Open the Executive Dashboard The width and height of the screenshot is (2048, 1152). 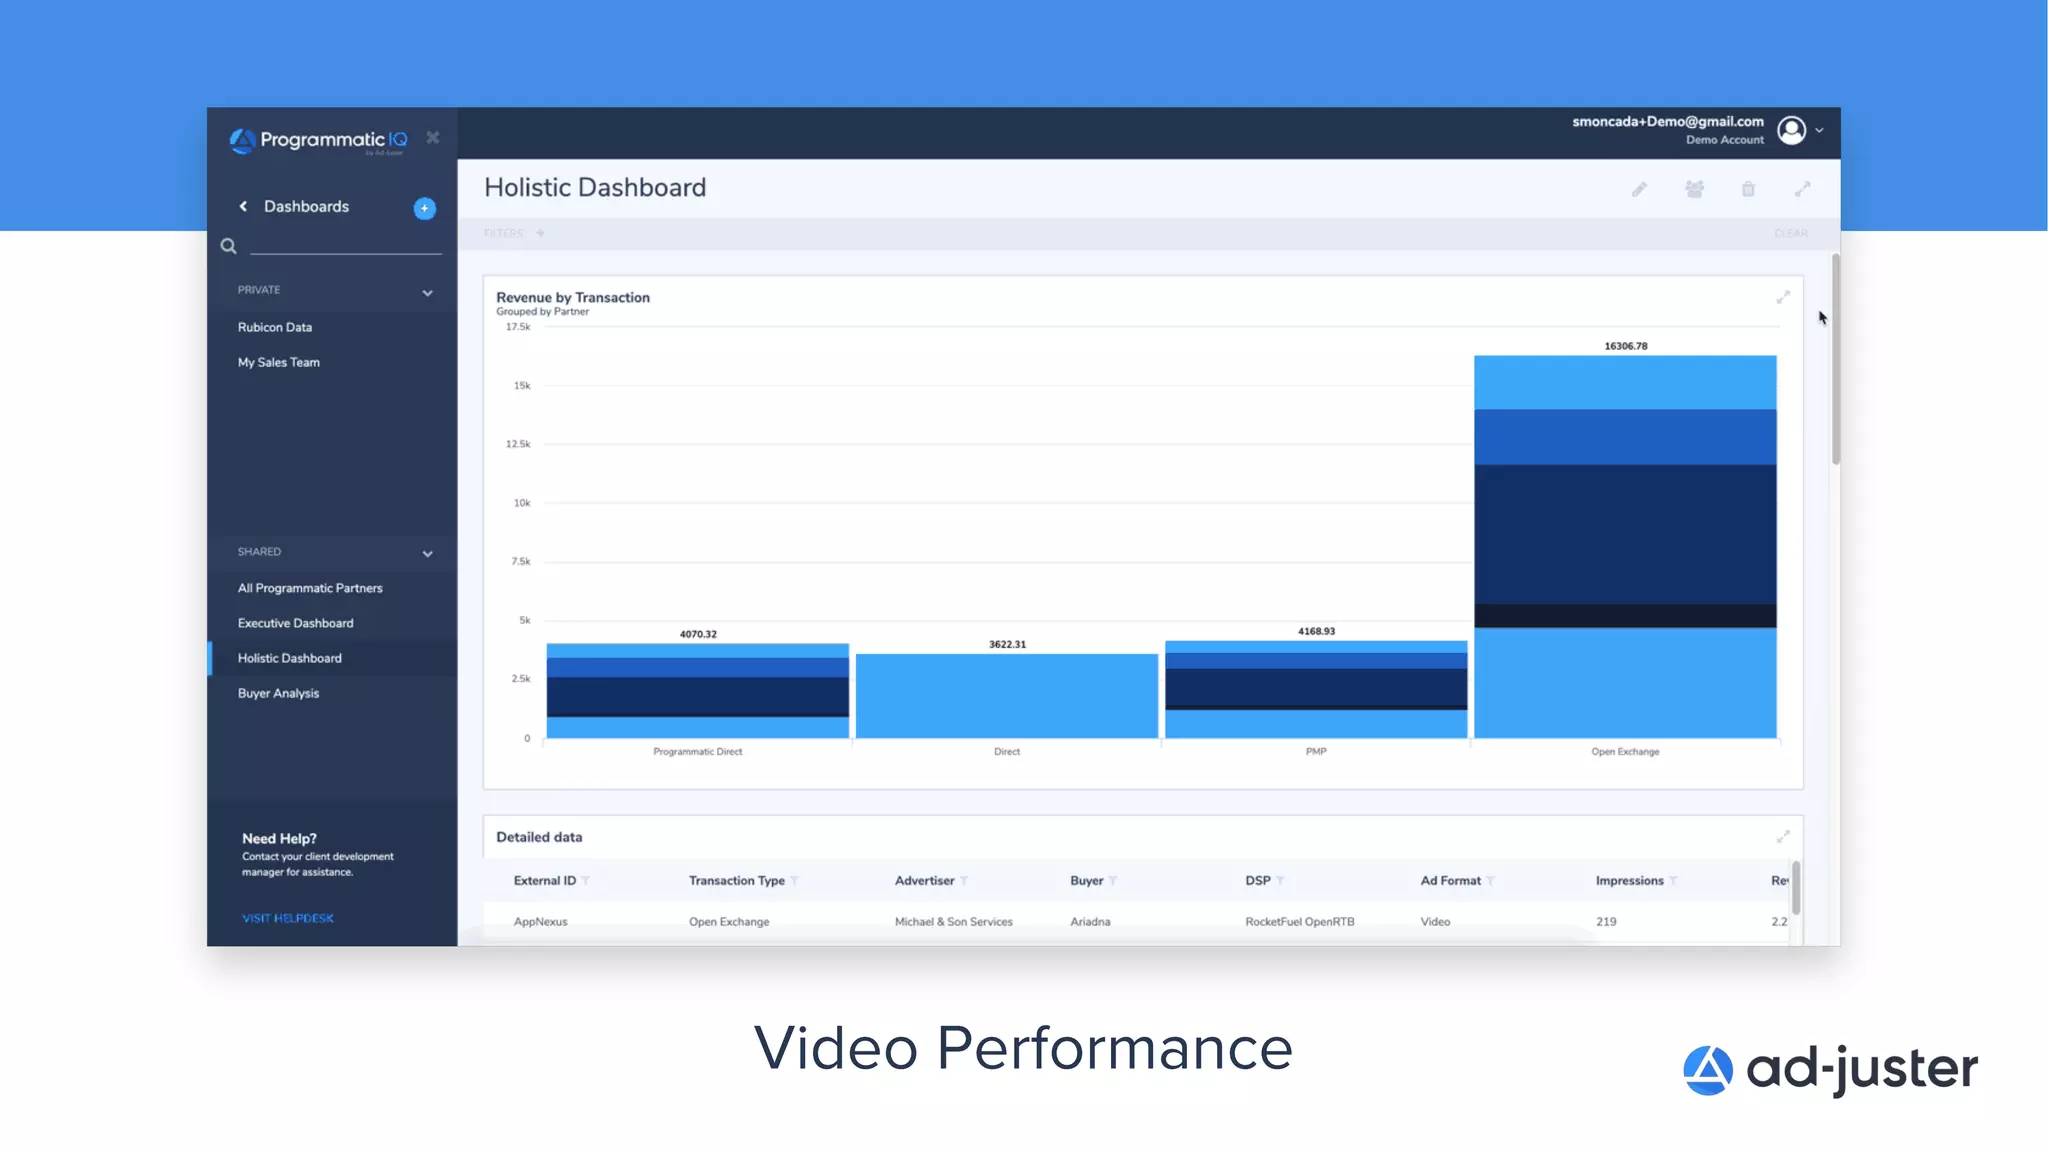point(296,623)
